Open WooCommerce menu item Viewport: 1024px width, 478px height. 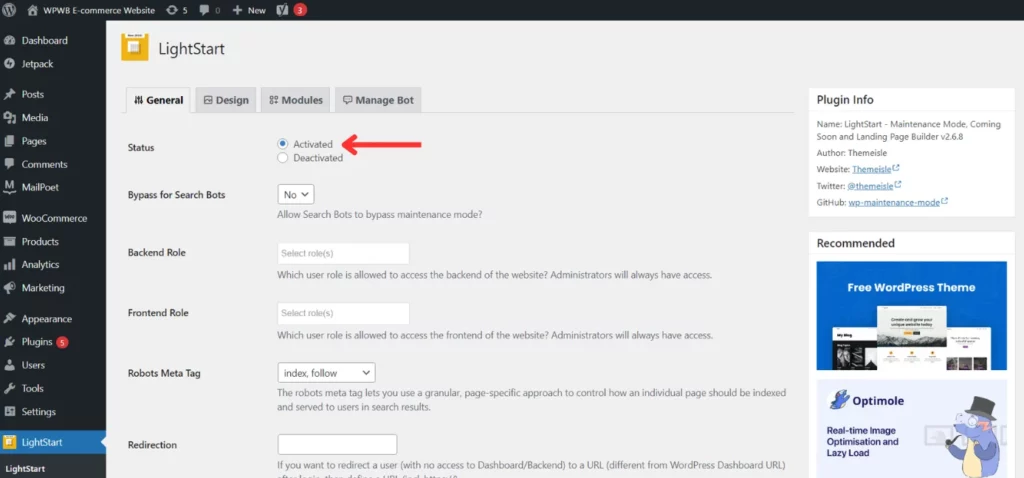click(x=53, y=218)
